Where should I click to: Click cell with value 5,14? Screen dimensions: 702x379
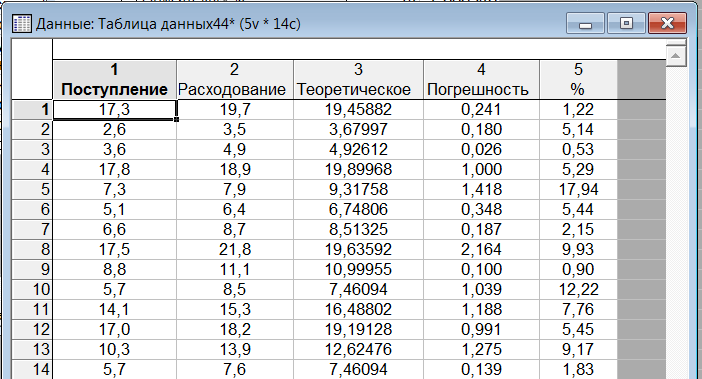coord(578,130)
